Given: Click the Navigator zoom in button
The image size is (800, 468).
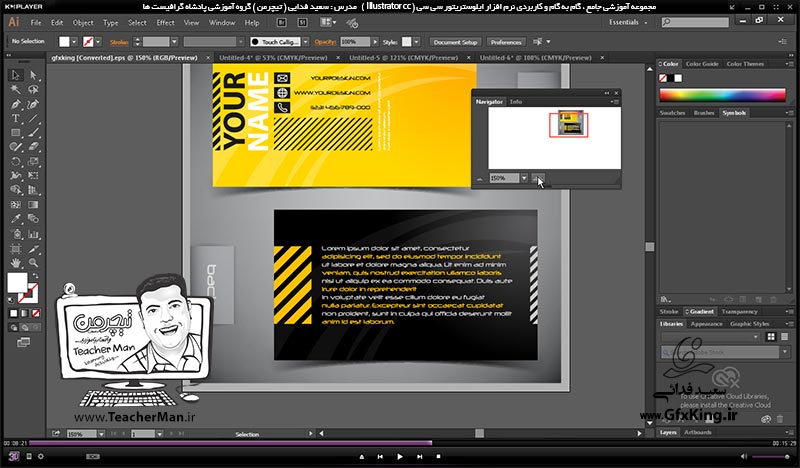Looking at the screenshot, I should [538, 178].
